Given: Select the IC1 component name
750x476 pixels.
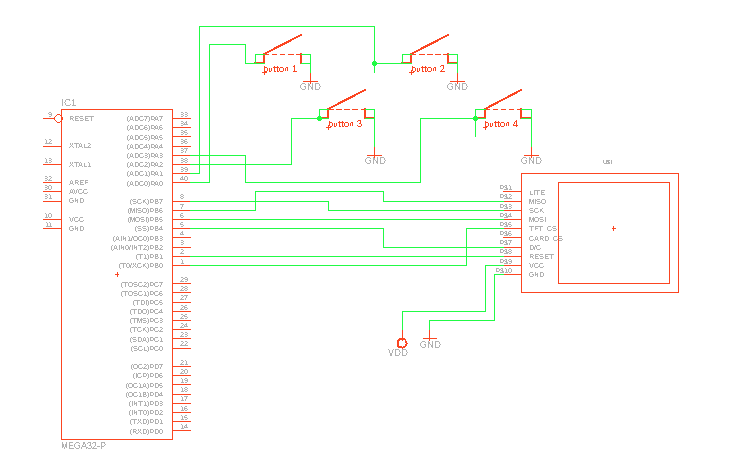Looking at the screenshot, I should (x=68, y=103).
